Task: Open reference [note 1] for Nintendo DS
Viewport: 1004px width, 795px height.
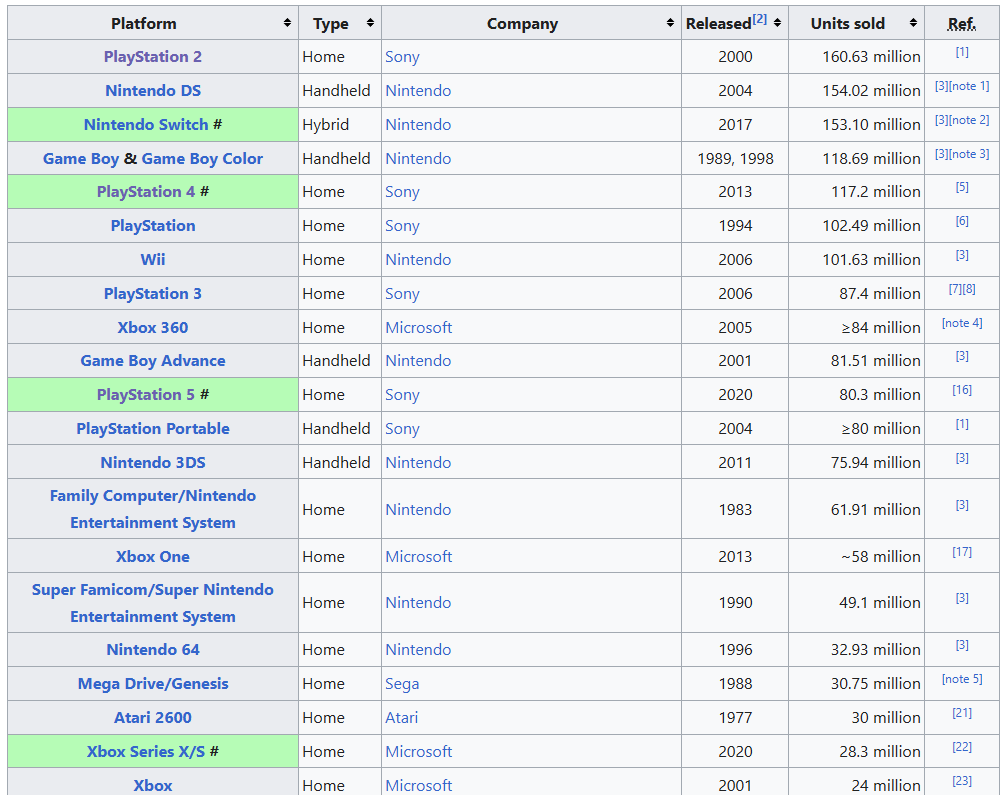Action: click(969, 87)
